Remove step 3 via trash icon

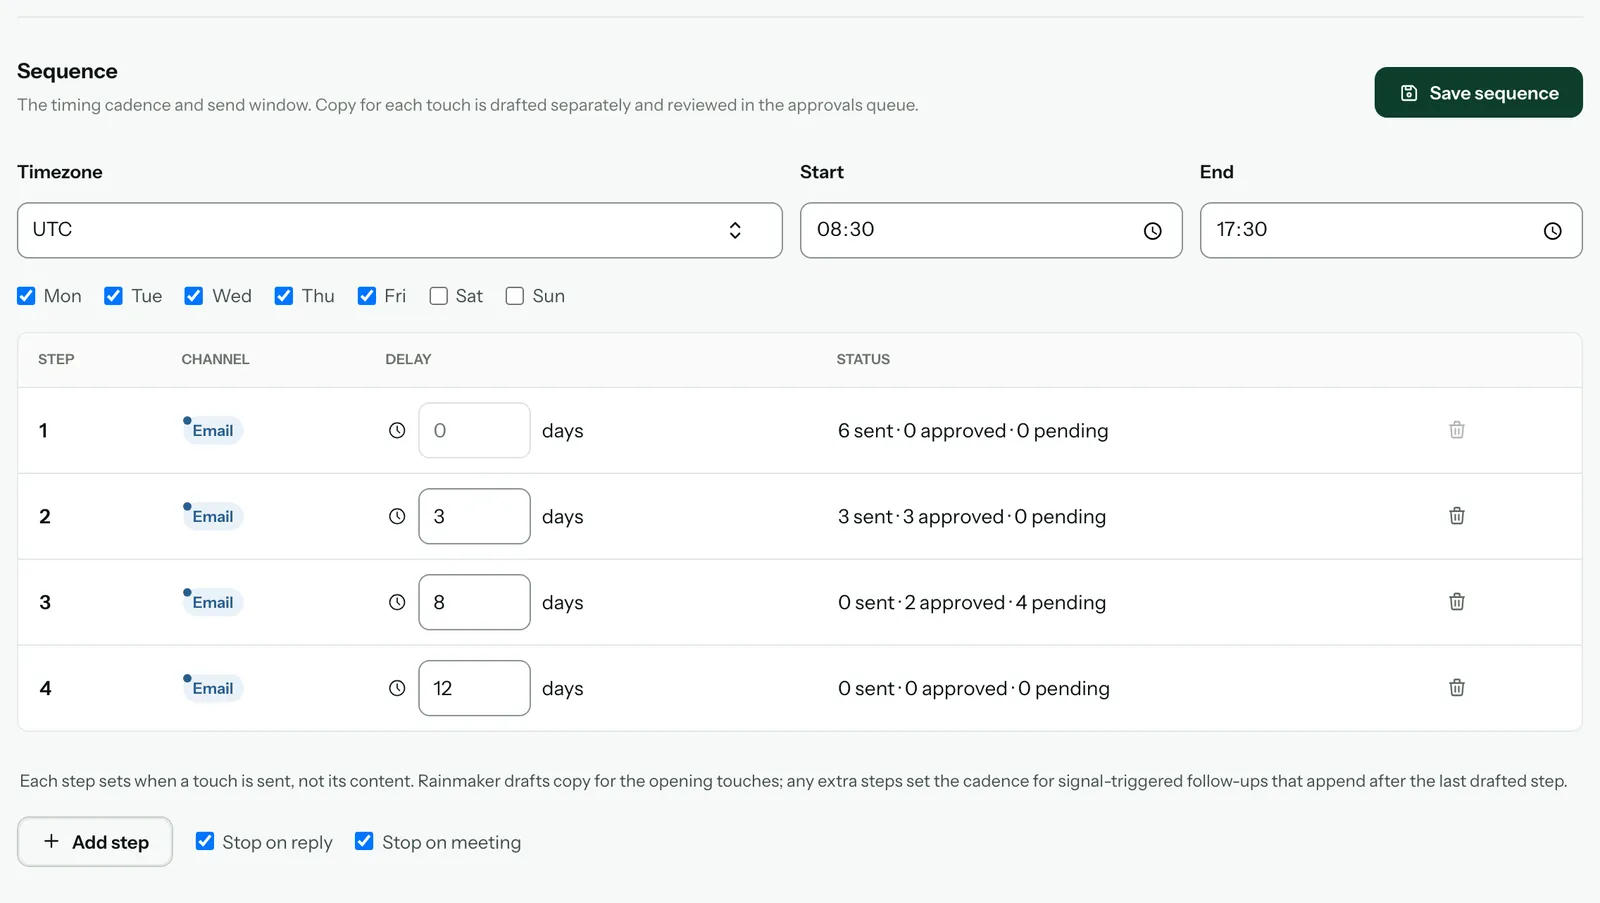point(1457,602)
